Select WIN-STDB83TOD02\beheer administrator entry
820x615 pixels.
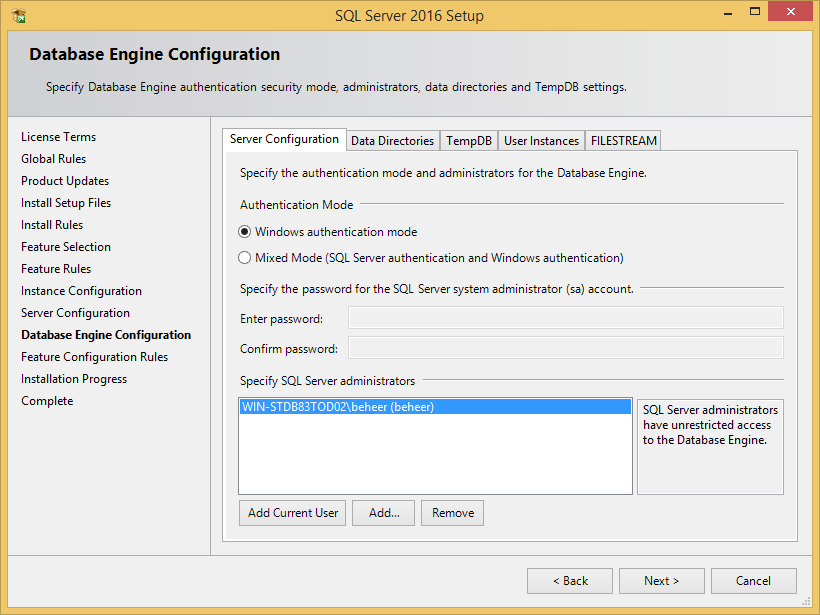point(435,407)
